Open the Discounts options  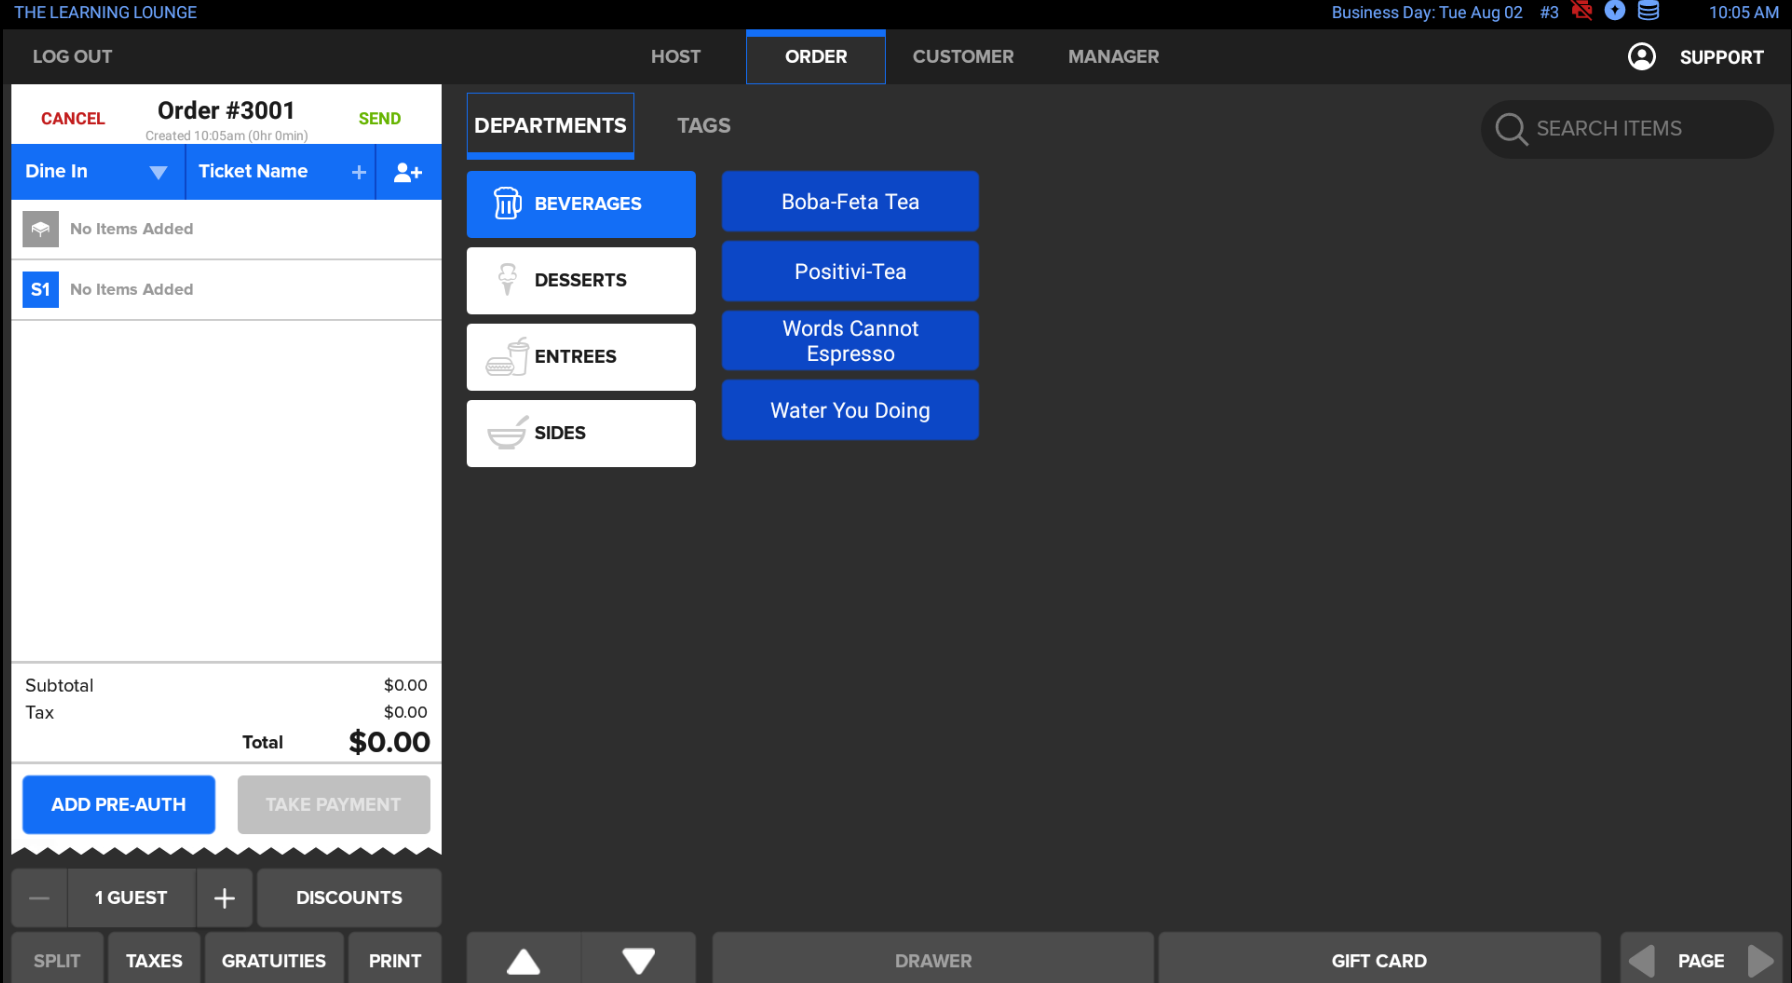(x=349, y=898)
